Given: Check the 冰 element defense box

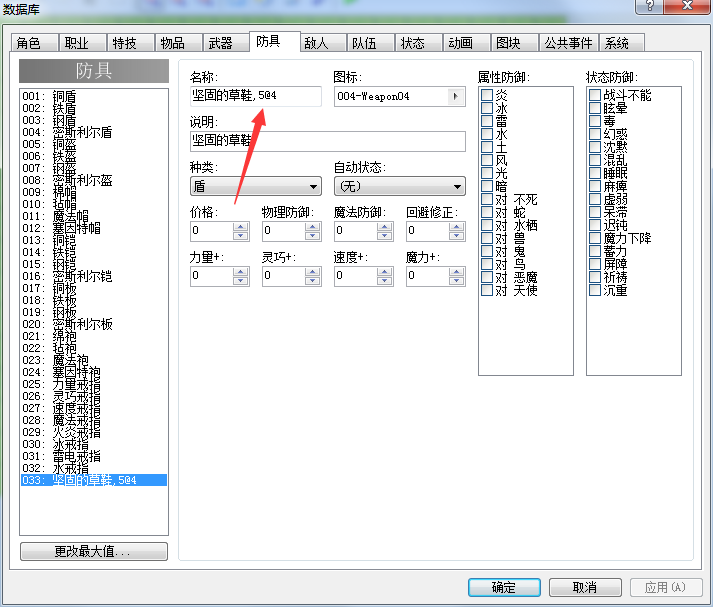Looking at the screenshot, I should pyautogui.click(x=487, y=108).
